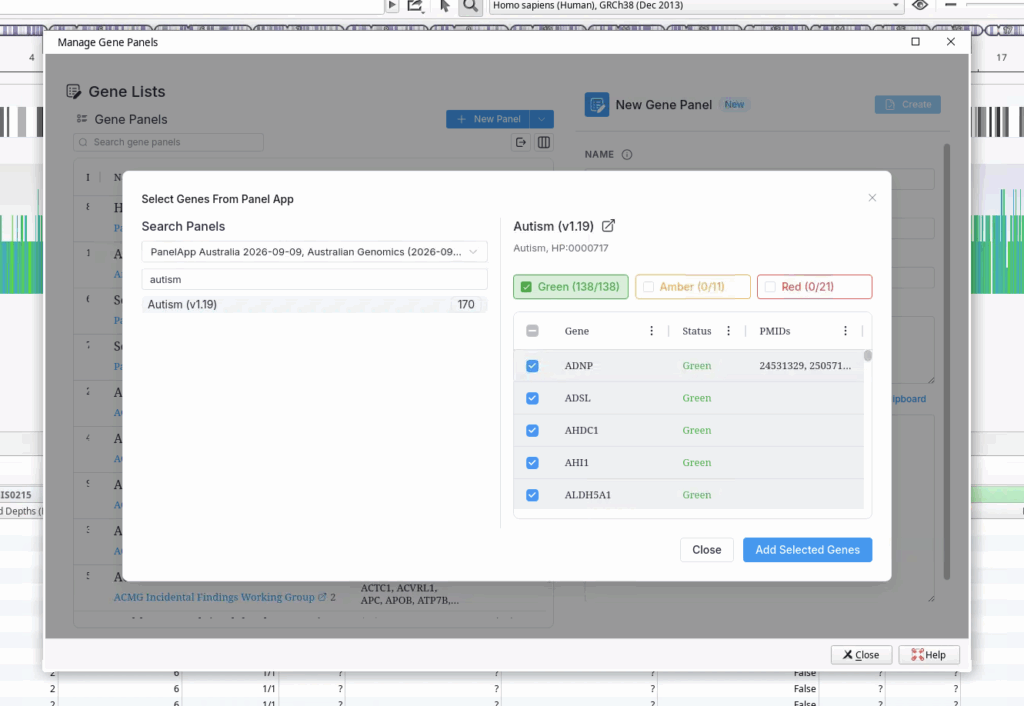
Task: Toggle the Amber (0/11) filter checkbox
Action: [648, 287]
